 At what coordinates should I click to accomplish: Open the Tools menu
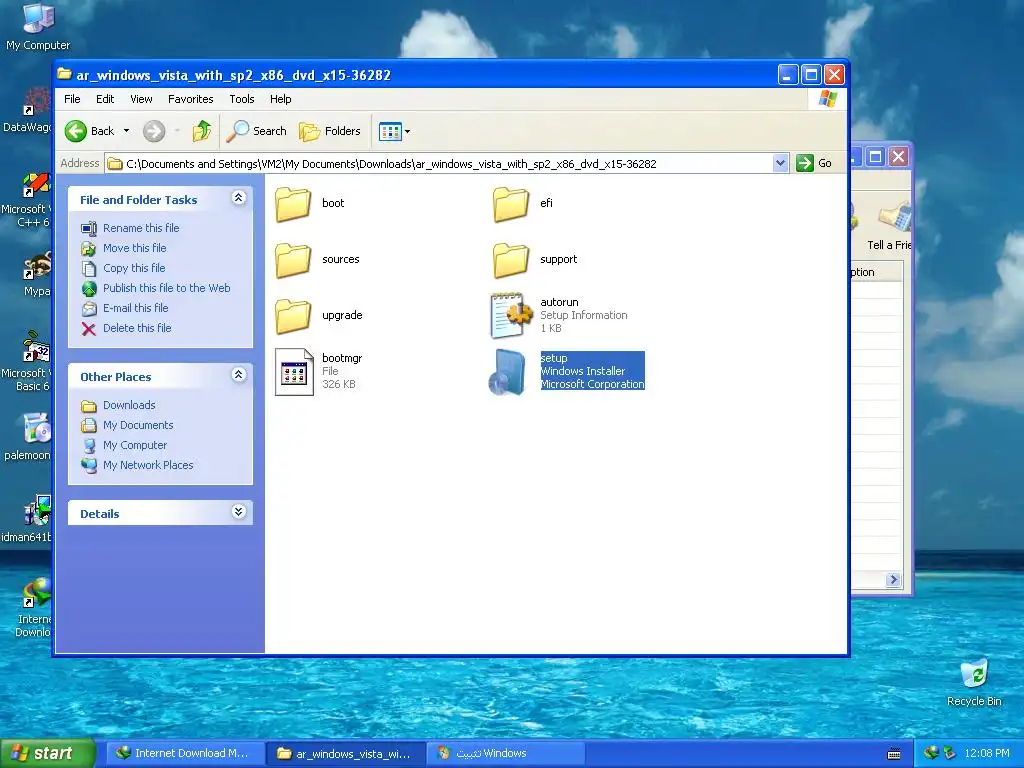(242, 99)
